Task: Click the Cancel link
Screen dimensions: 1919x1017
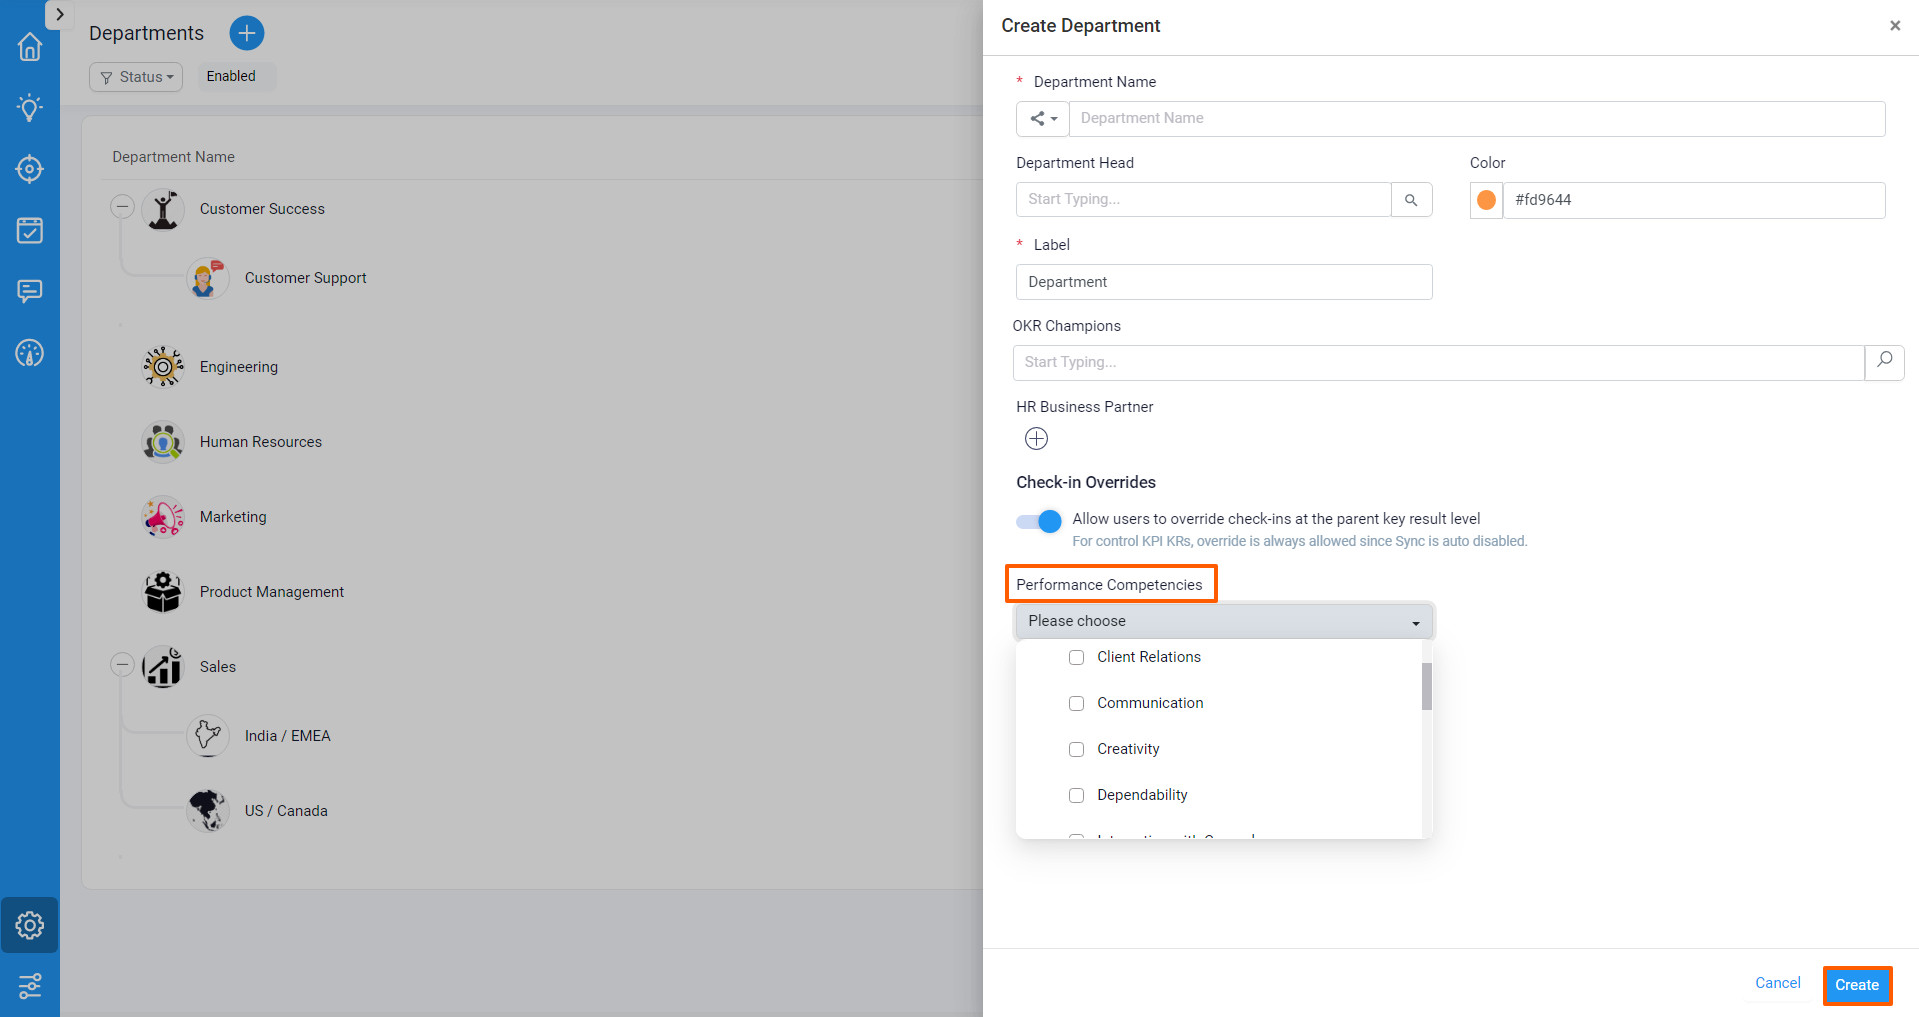Action: point(1777,983)
